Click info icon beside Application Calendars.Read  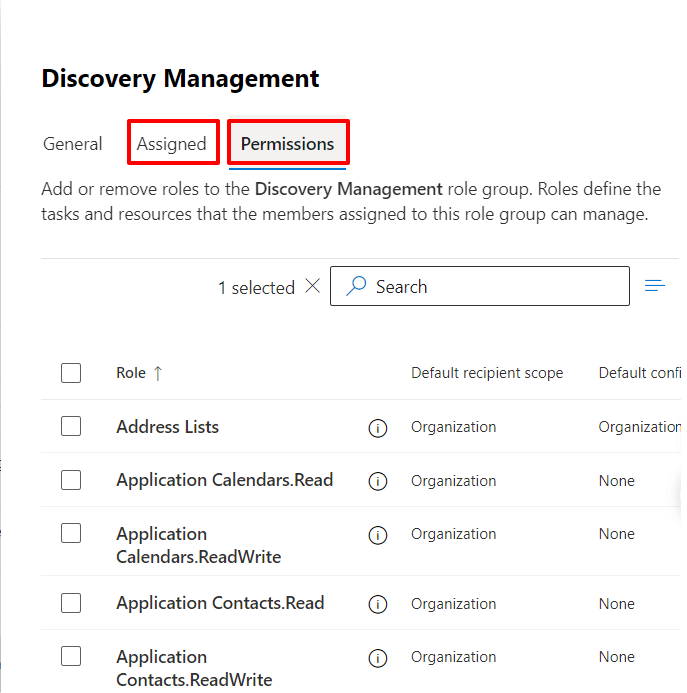(378, 481)
